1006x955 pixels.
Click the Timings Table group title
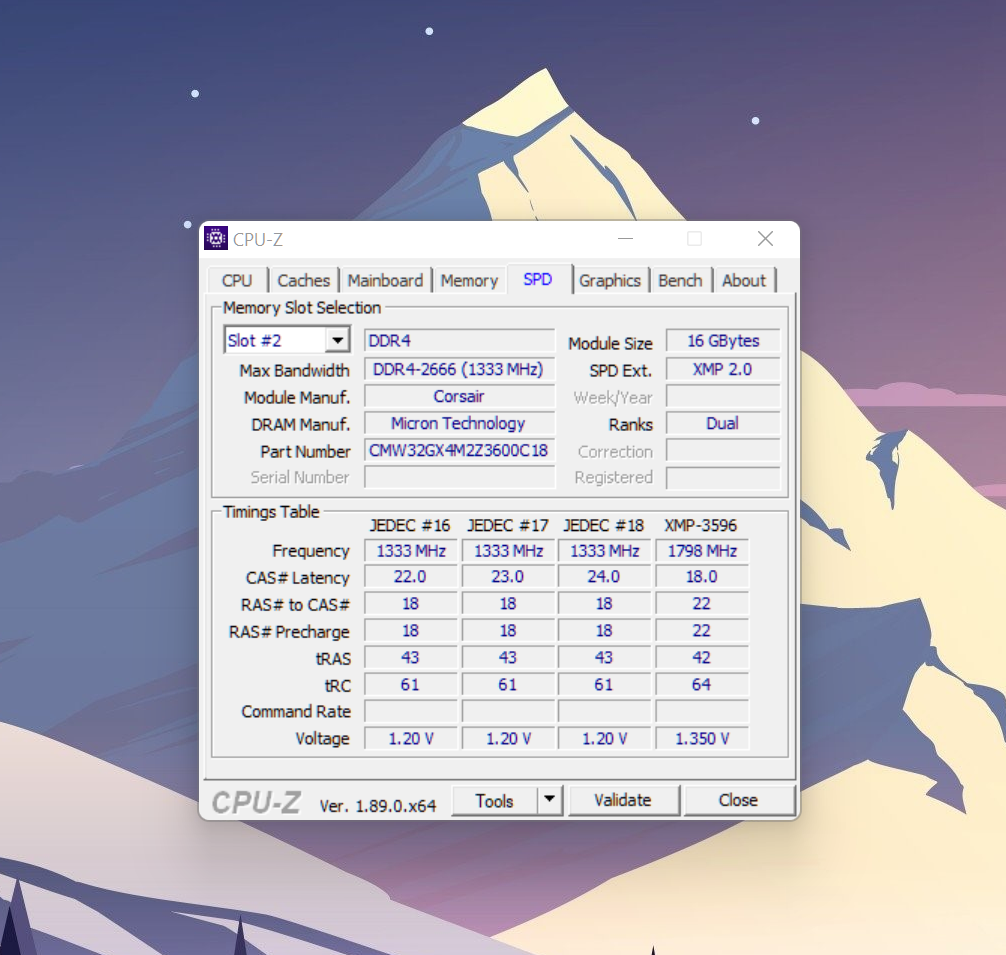point(271,512)
